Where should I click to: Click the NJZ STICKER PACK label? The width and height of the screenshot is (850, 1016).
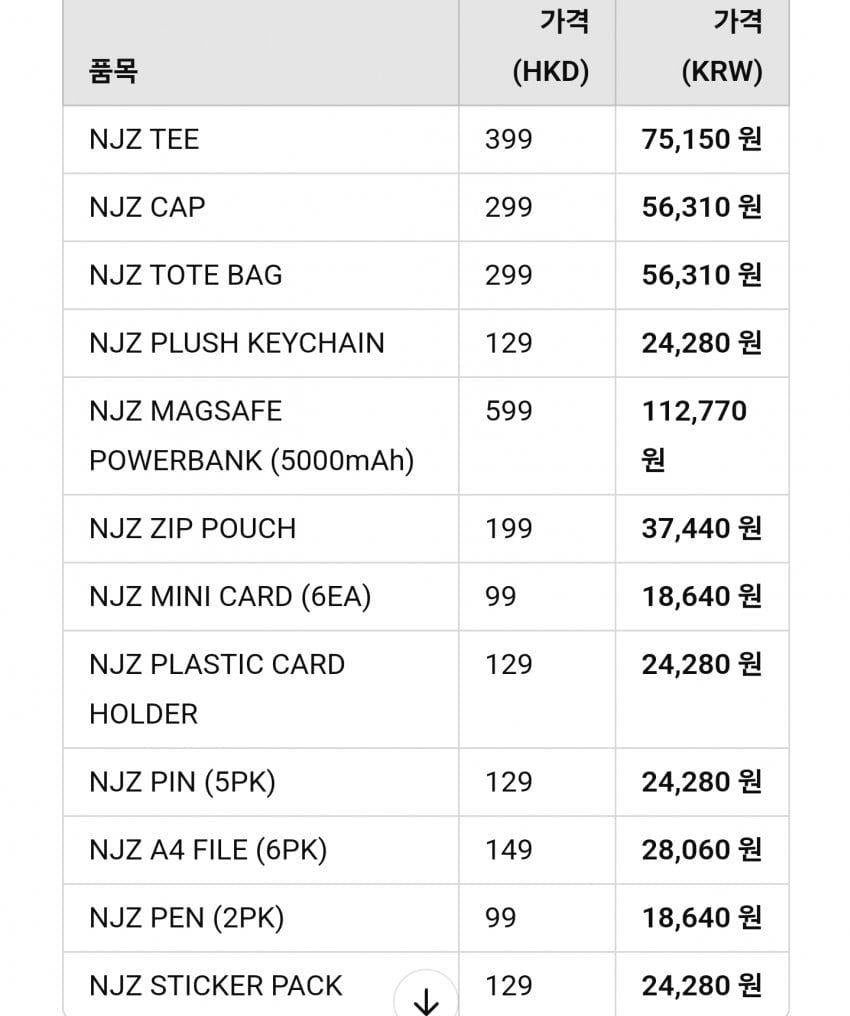point(216,985)
